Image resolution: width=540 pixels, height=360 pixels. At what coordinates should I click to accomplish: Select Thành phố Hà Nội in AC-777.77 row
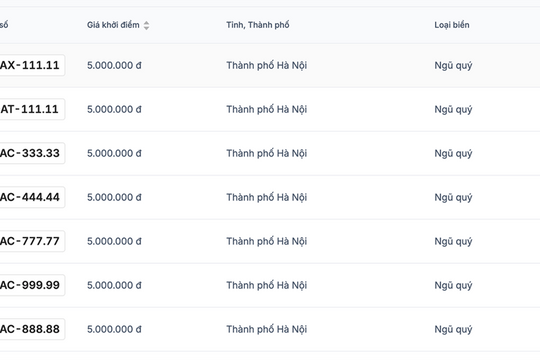pos(267,241)
